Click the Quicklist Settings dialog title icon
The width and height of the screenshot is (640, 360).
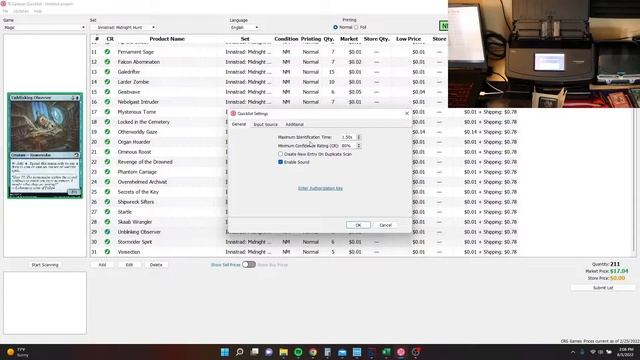click(233, 113)
